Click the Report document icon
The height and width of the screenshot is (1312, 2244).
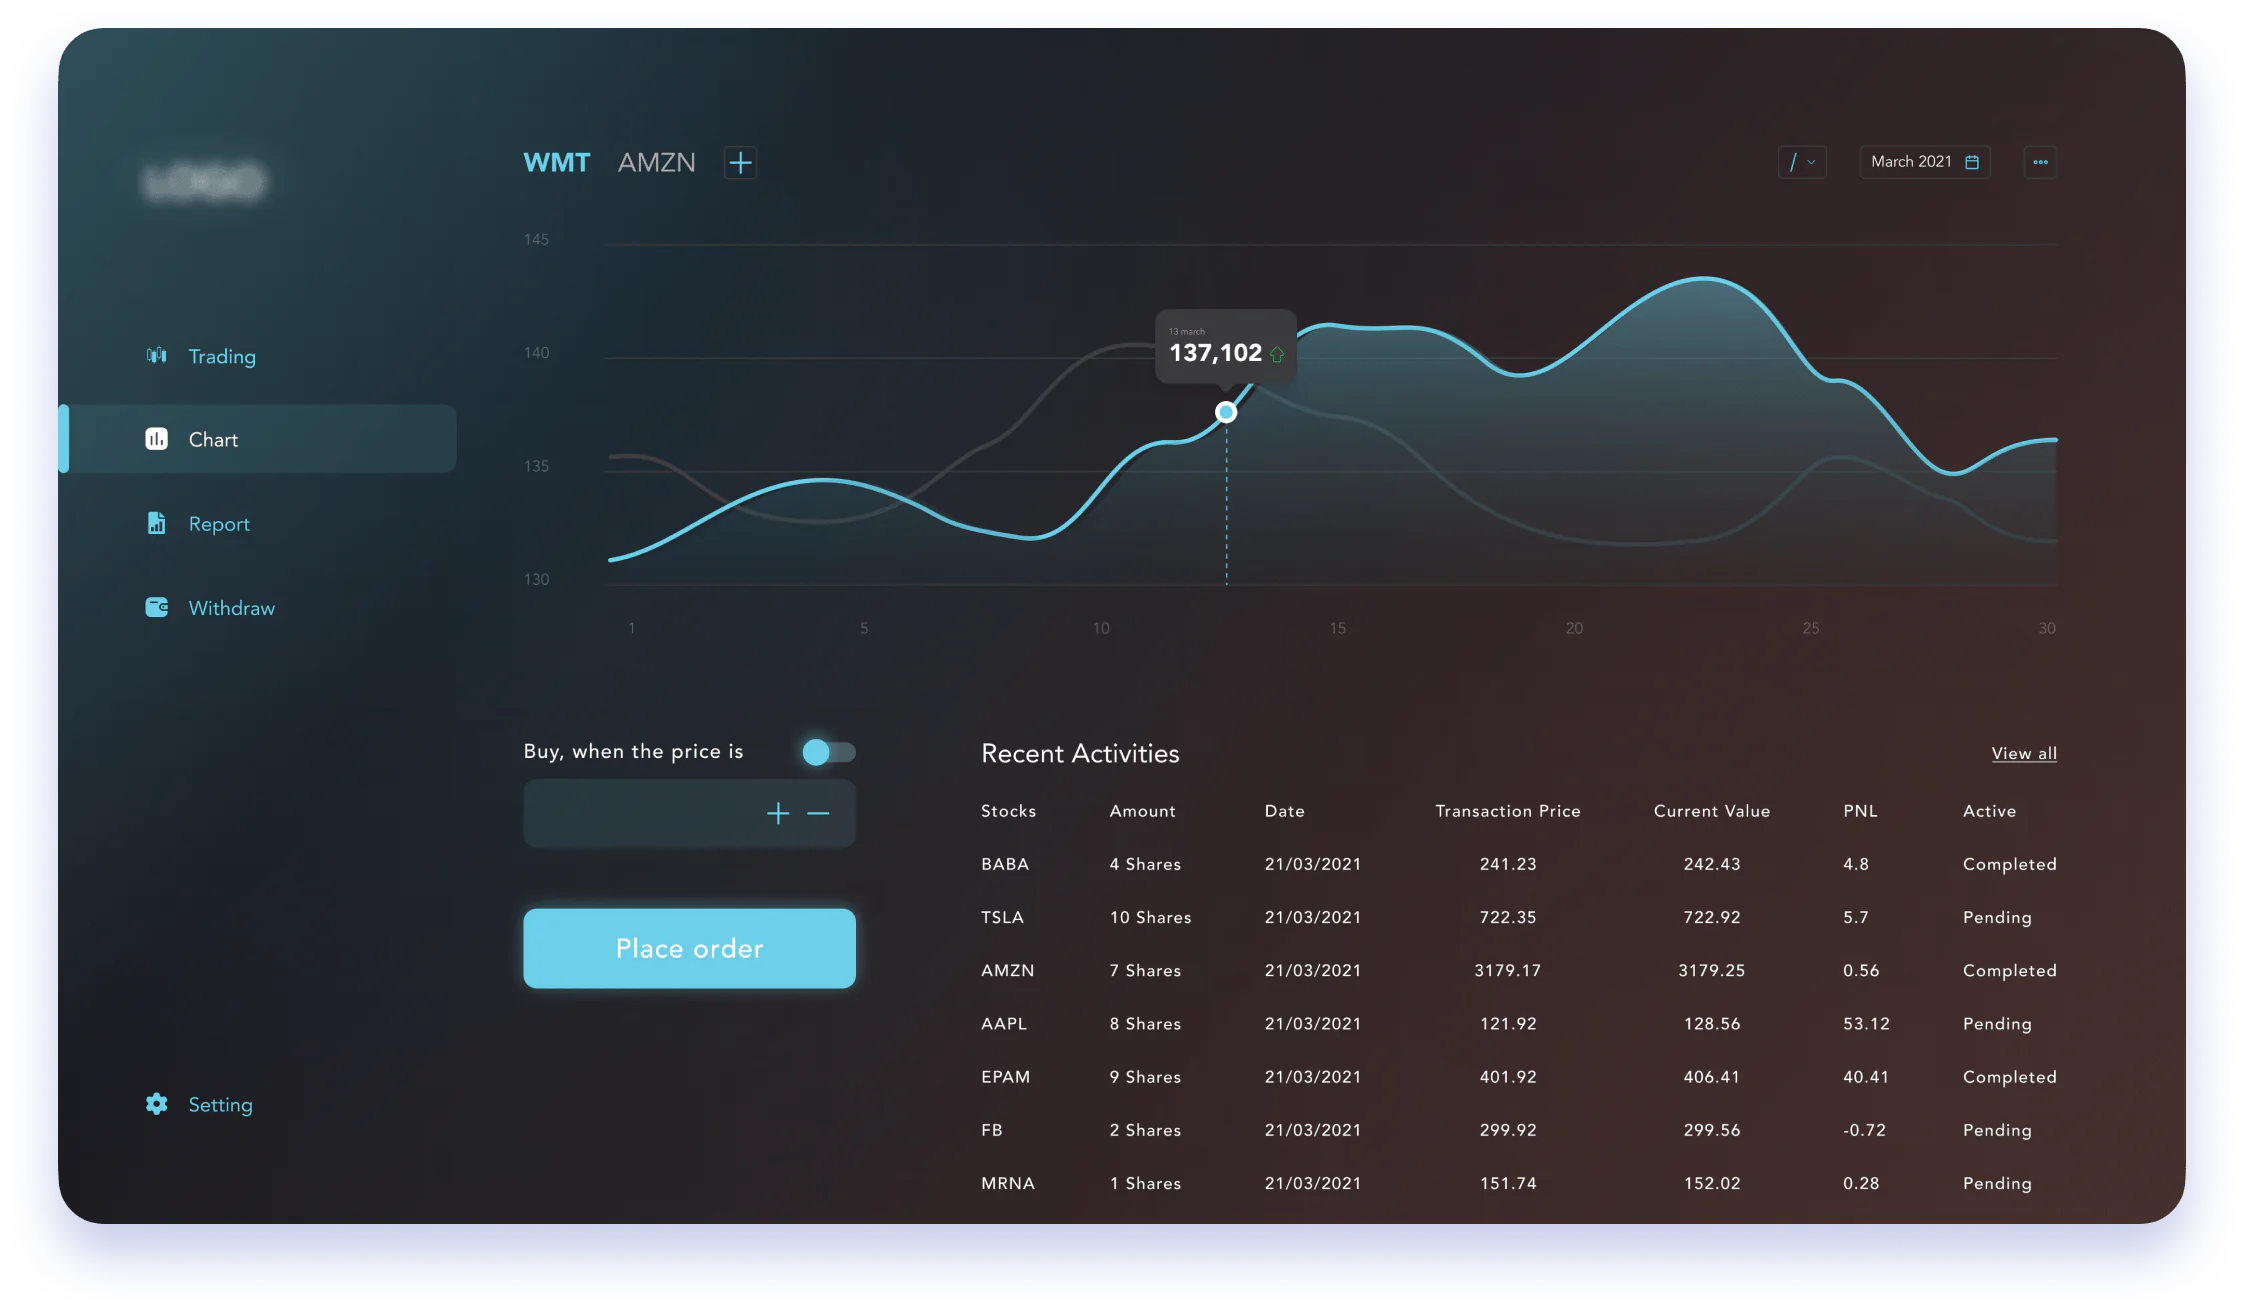point(156,523)
